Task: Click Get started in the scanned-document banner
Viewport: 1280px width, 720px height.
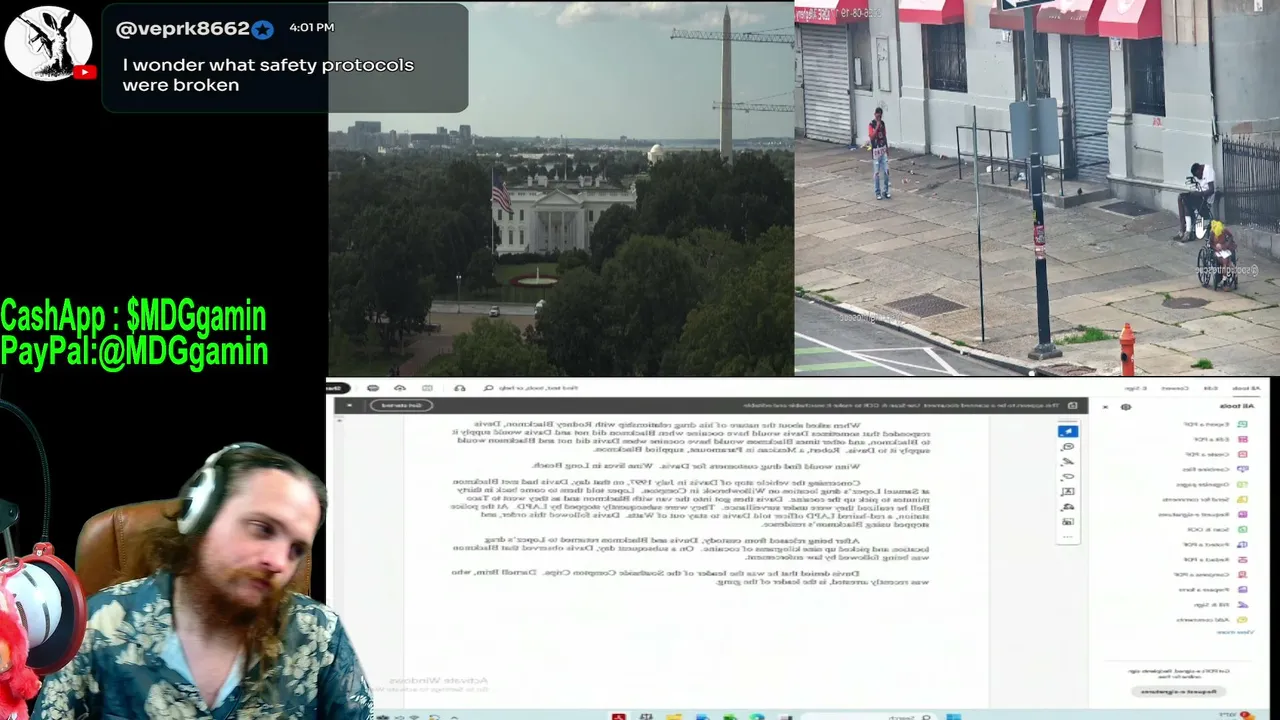Action: (x=401, y=405)
